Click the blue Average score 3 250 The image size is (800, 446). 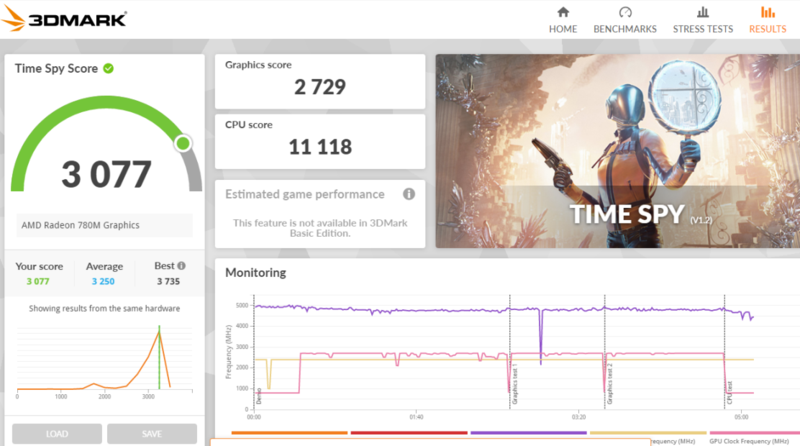click(x=104, y=282)
